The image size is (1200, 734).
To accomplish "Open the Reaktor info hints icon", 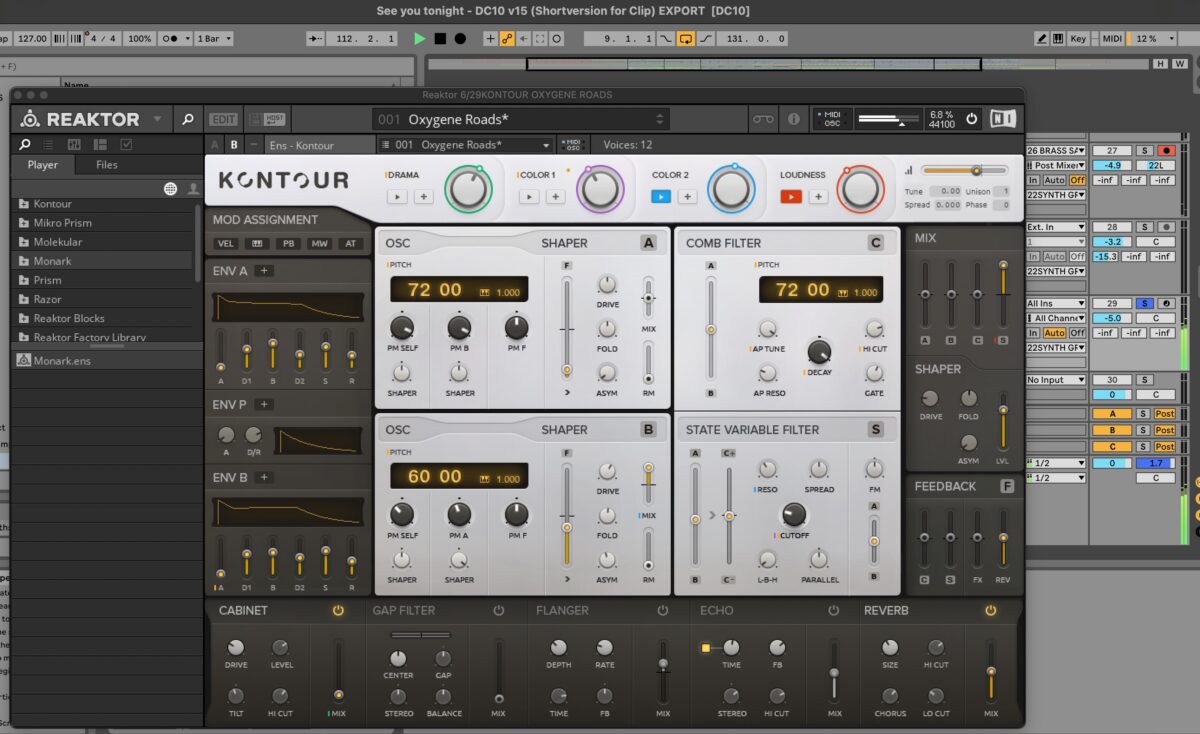I will pos(794,119).
